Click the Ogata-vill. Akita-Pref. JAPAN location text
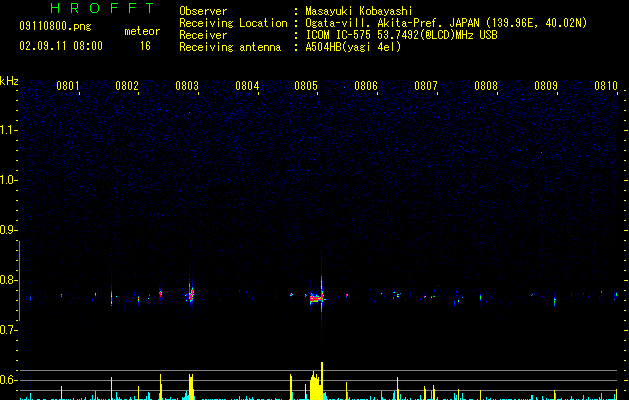This screenshot has height=400, width=629. coord(446,23)
